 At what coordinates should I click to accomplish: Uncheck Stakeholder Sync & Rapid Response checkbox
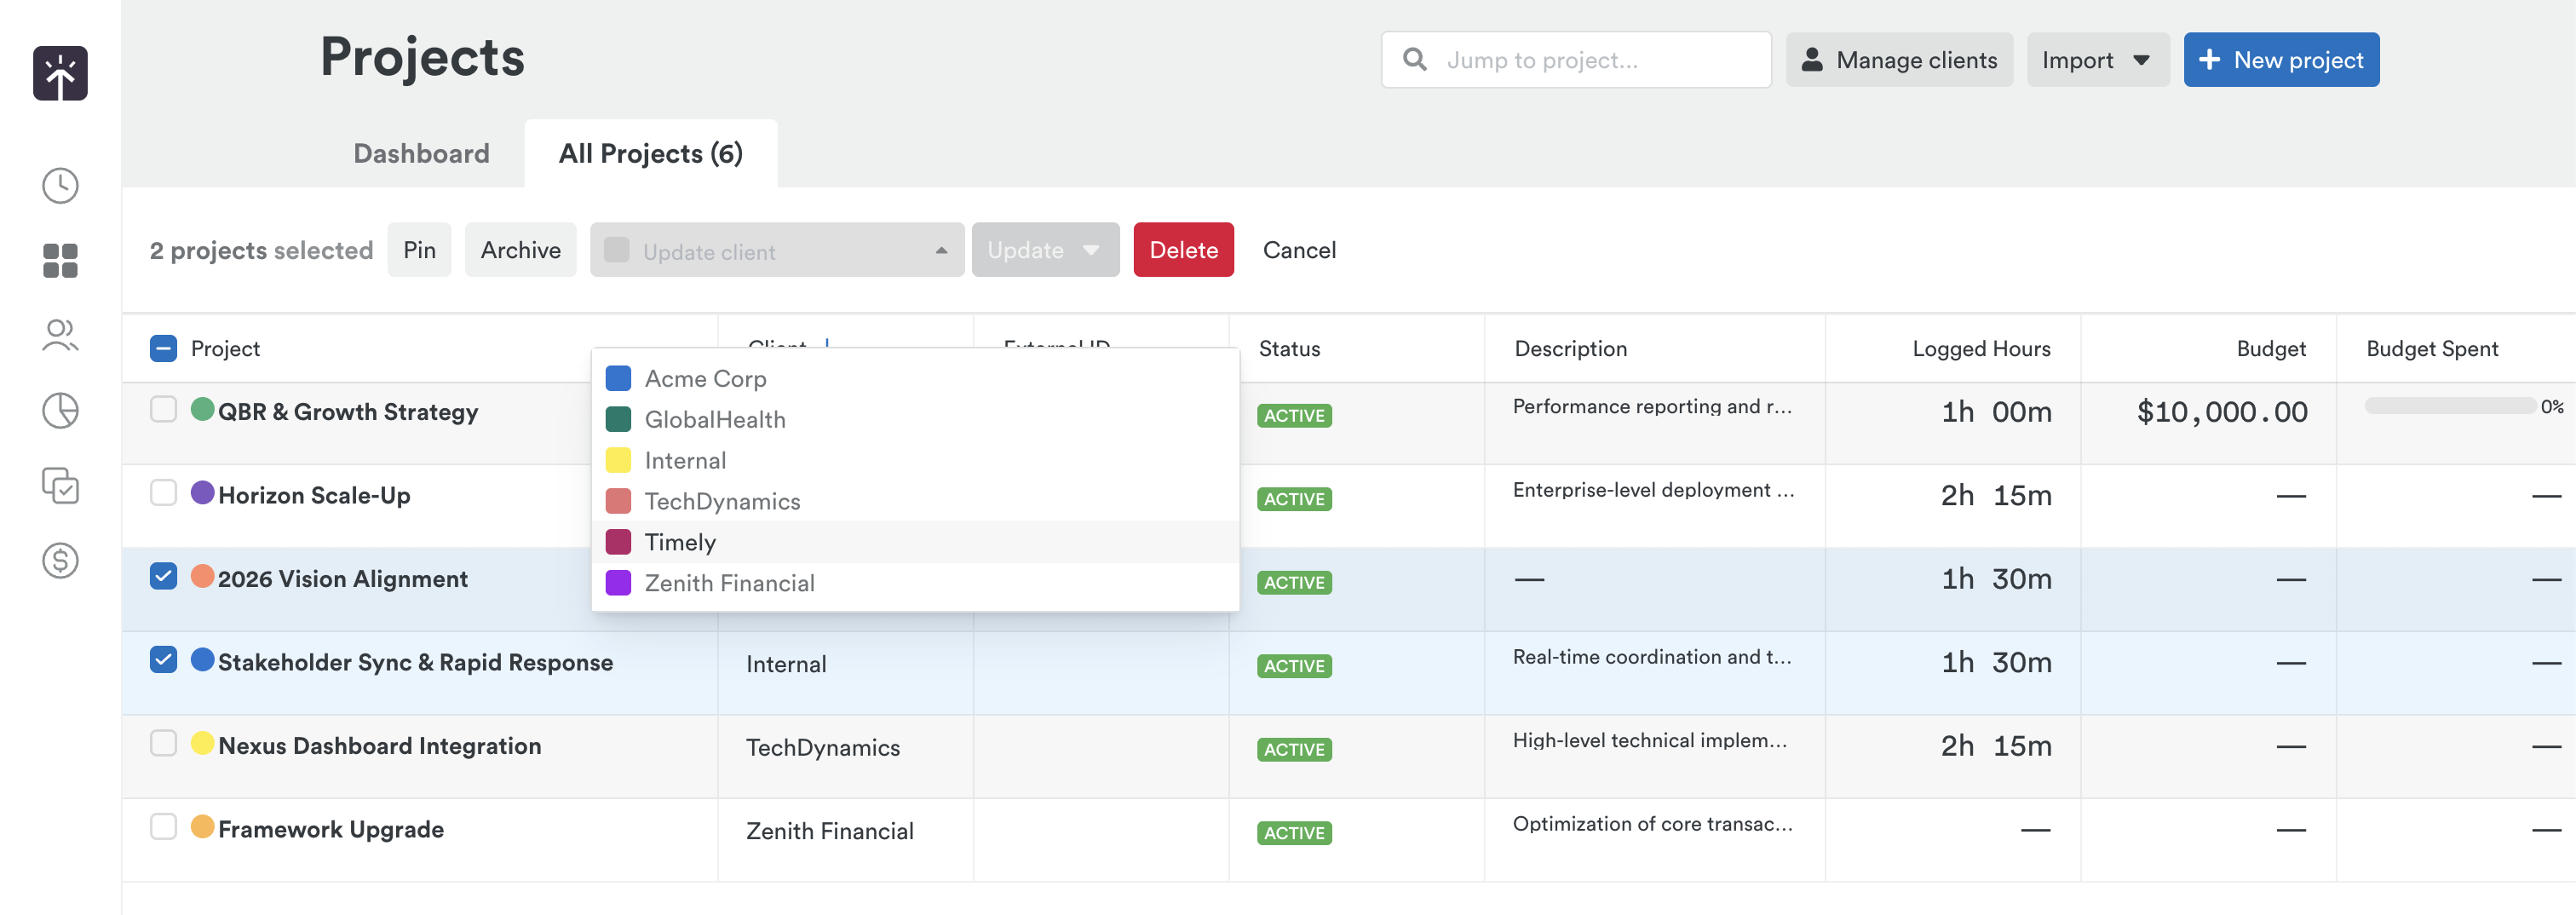click(163, 659)
